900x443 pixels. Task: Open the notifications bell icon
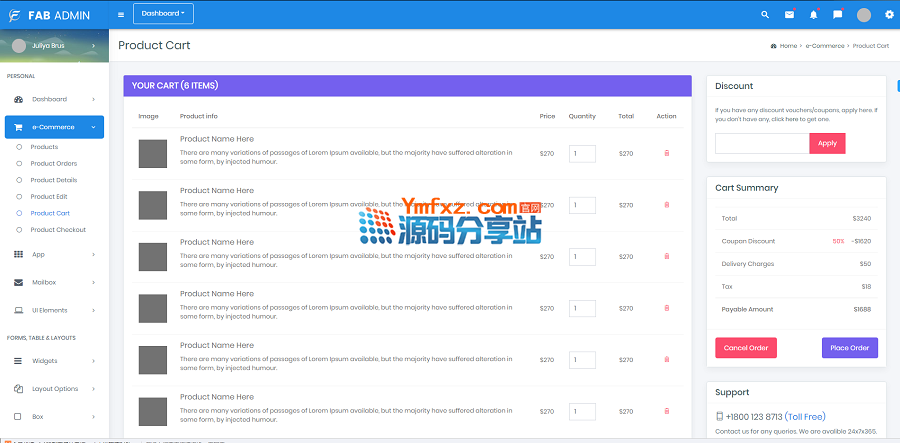(x=813, y=15)
